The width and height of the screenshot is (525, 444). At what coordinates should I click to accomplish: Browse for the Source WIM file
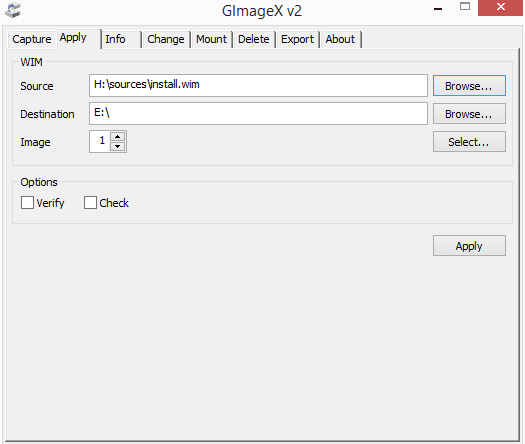469,86
